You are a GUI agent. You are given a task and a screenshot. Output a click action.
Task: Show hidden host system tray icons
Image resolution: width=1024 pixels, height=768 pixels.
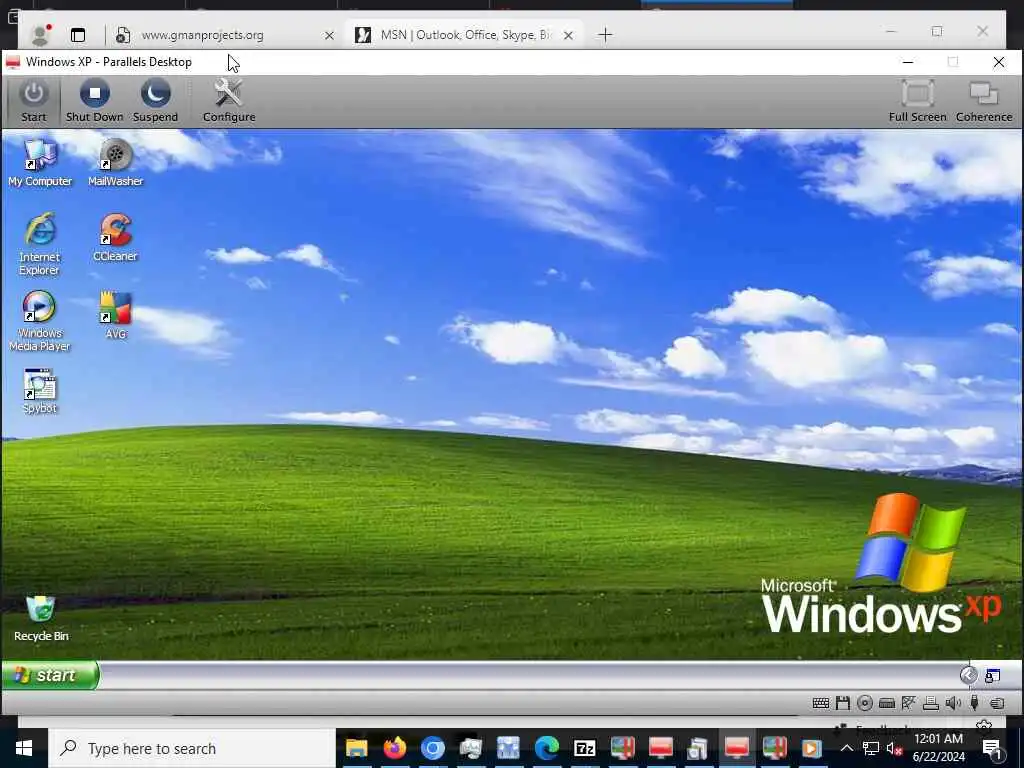pos(846,748)
